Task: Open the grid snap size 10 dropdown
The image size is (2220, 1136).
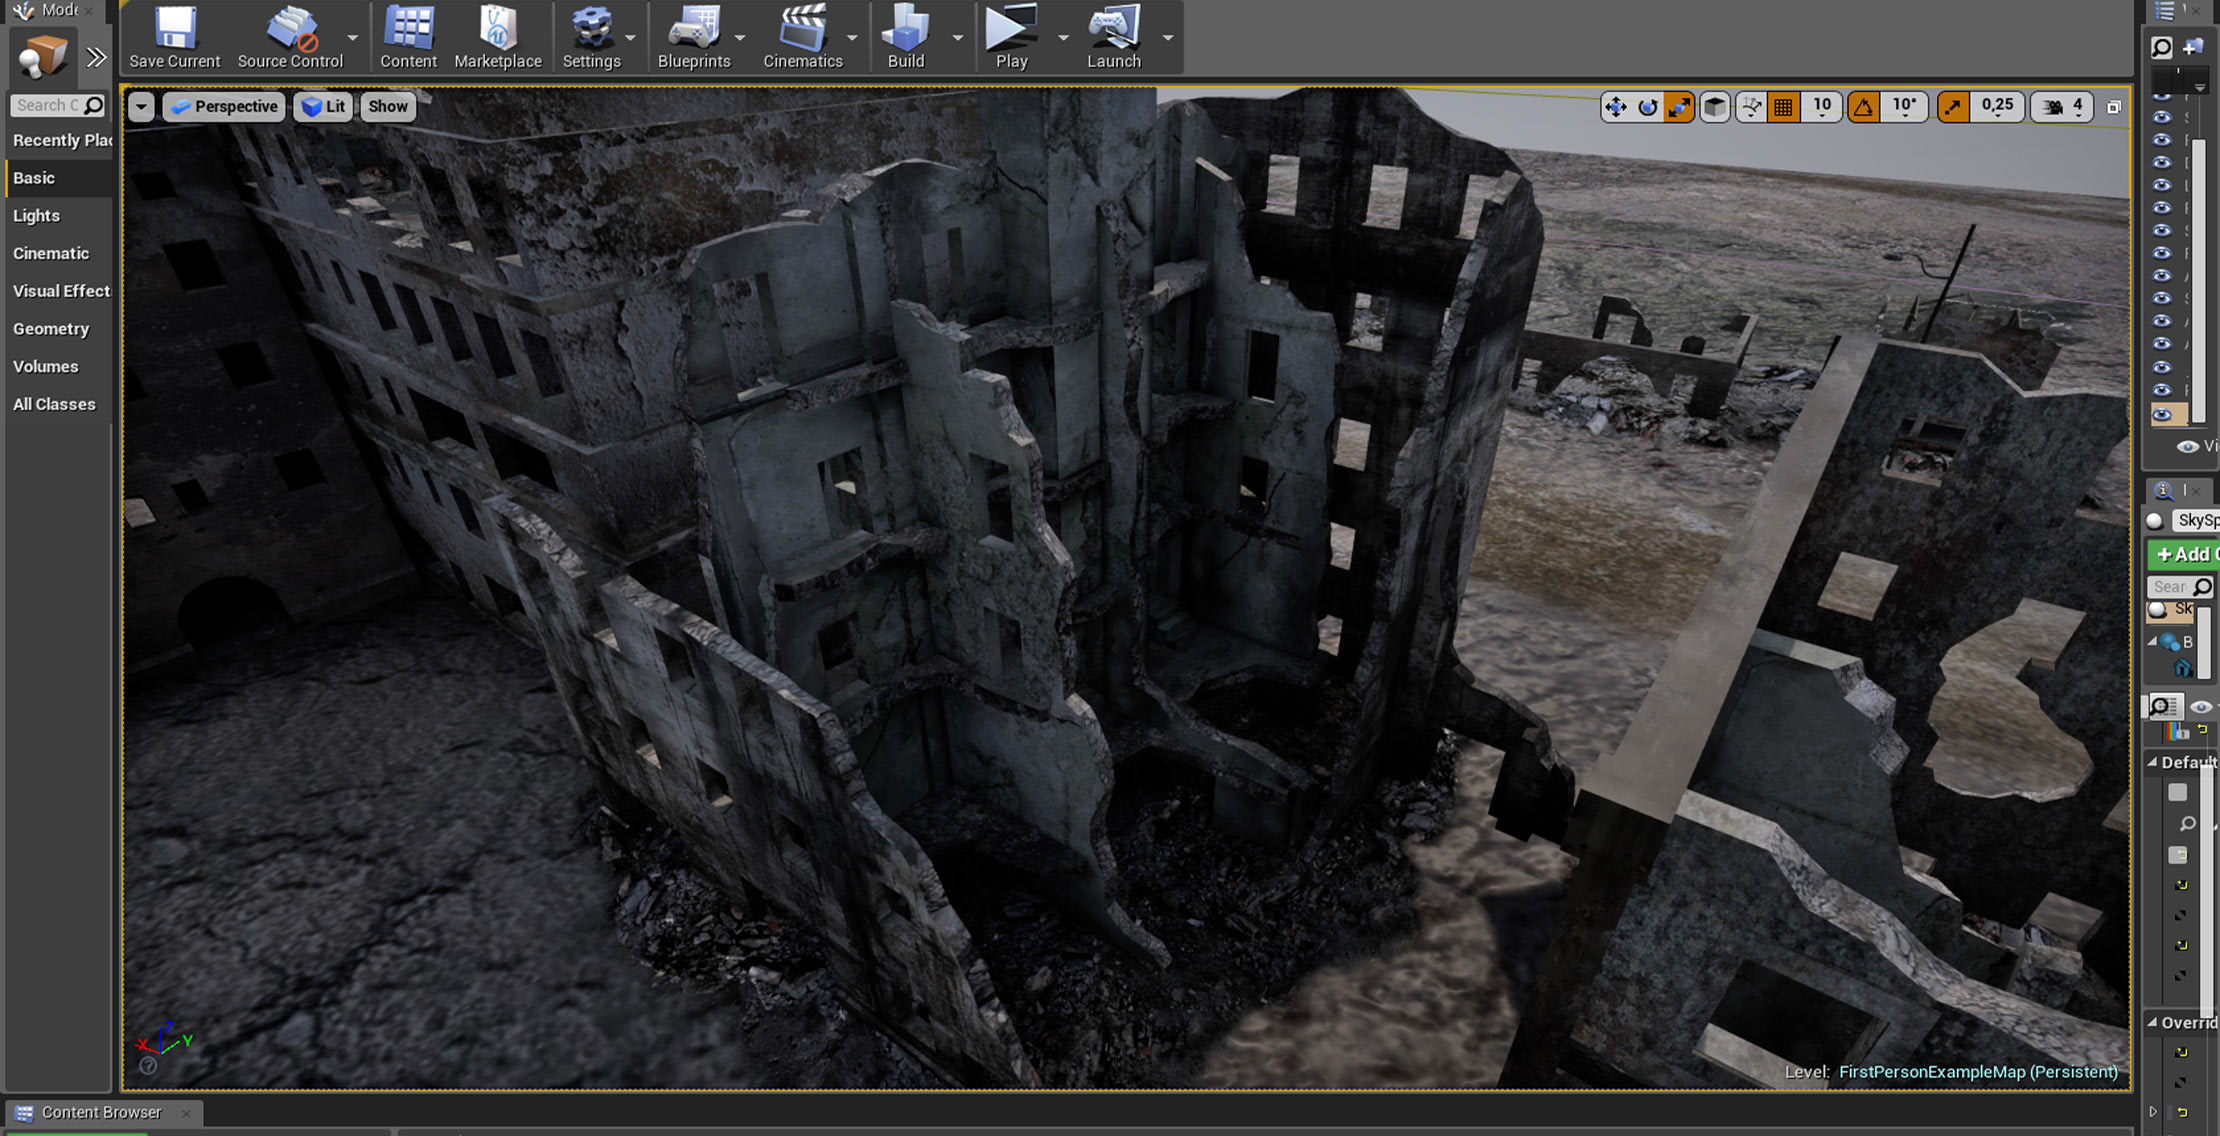Action: click(x=1822, y=107)
